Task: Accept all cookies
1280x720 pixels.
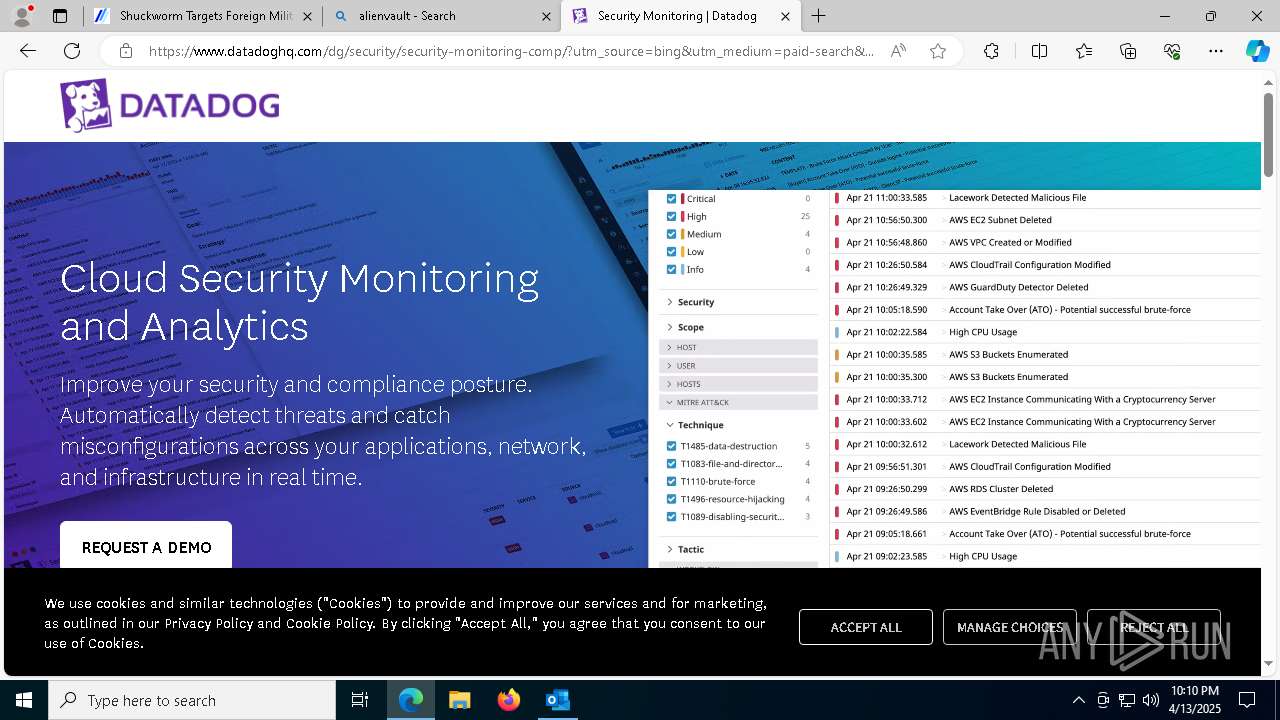Action: tap(866, 627)
